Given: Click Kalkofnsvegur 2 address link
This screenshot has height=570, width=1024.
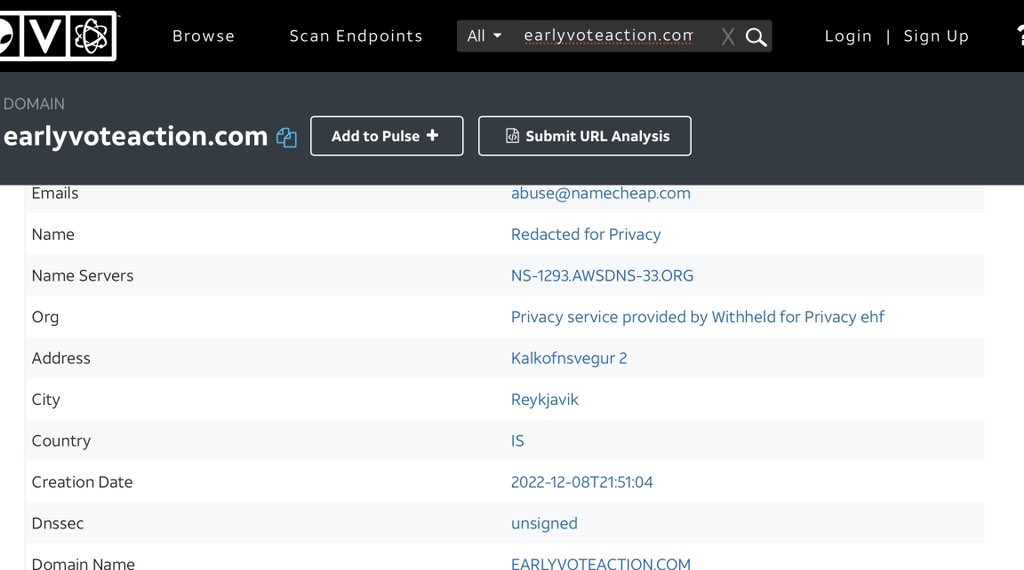Looking at the screenshot, I should pos(569,358).
